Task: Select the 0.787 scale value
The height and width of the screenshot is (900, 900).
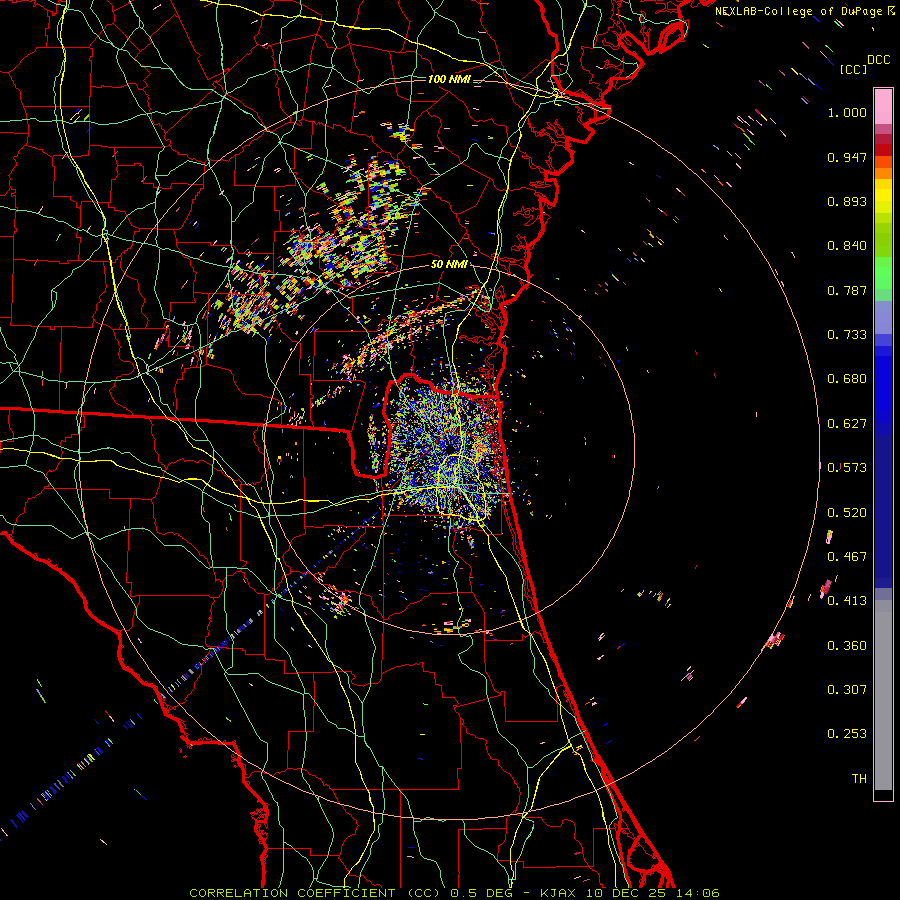Action: (x=847, y=290)
